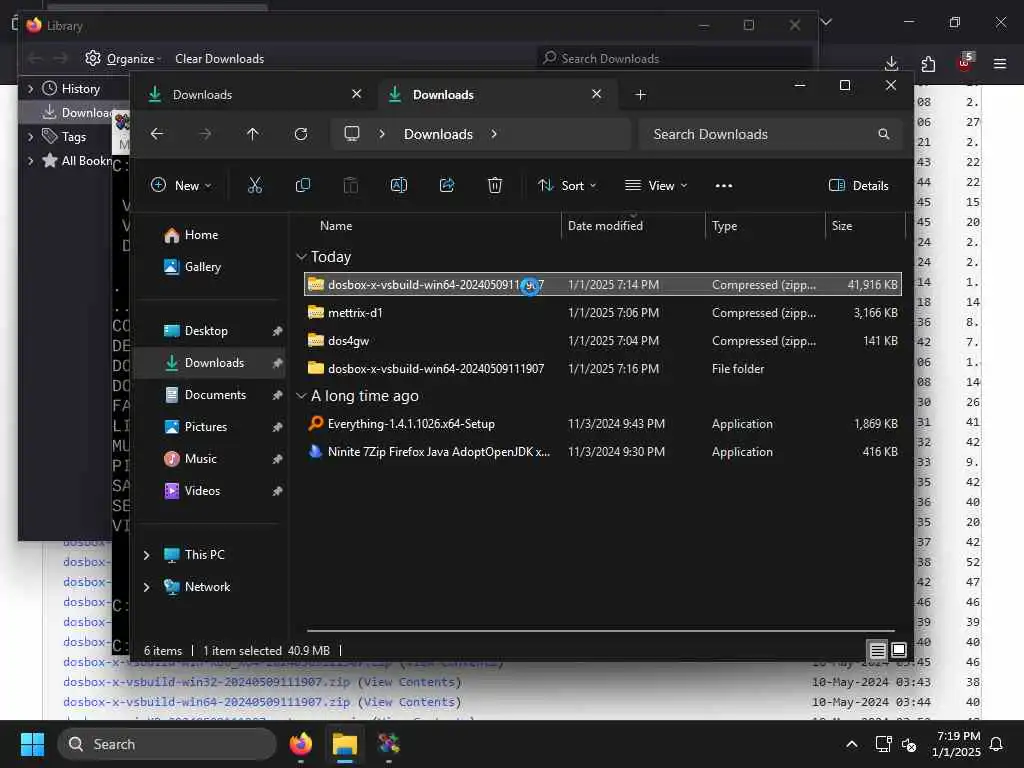Open the New dropdown menu
The width and height of the screenshot is (1024, 768).
[x=181, y=185]
